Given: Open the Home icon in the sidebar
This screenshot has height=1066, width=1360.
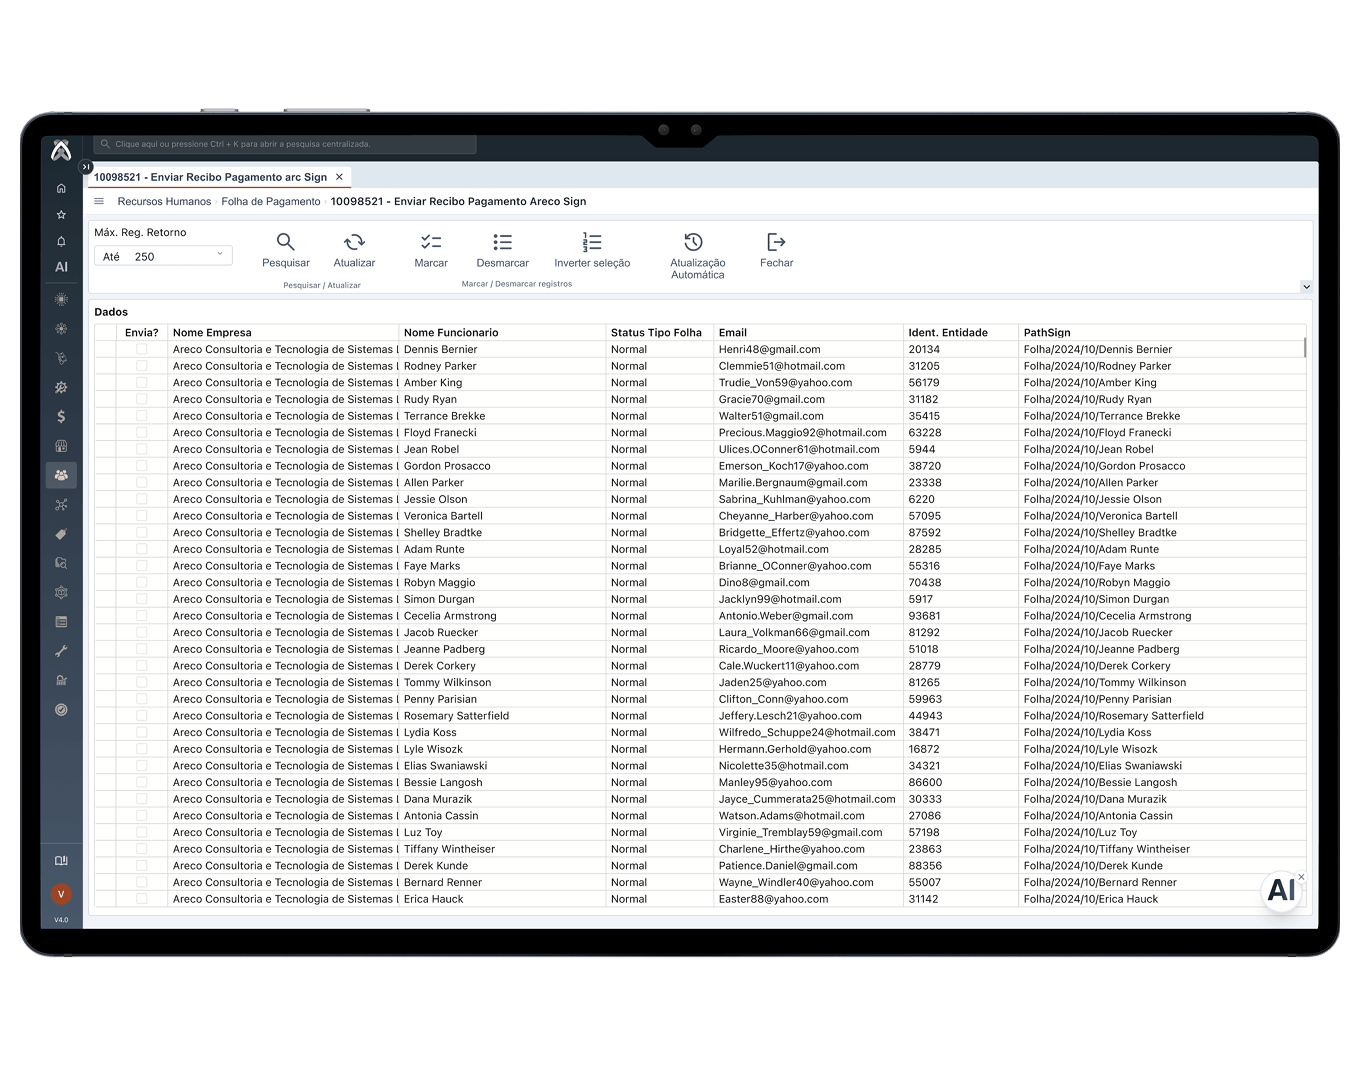Looking at the screenshot, I should (x=61, y=188).
